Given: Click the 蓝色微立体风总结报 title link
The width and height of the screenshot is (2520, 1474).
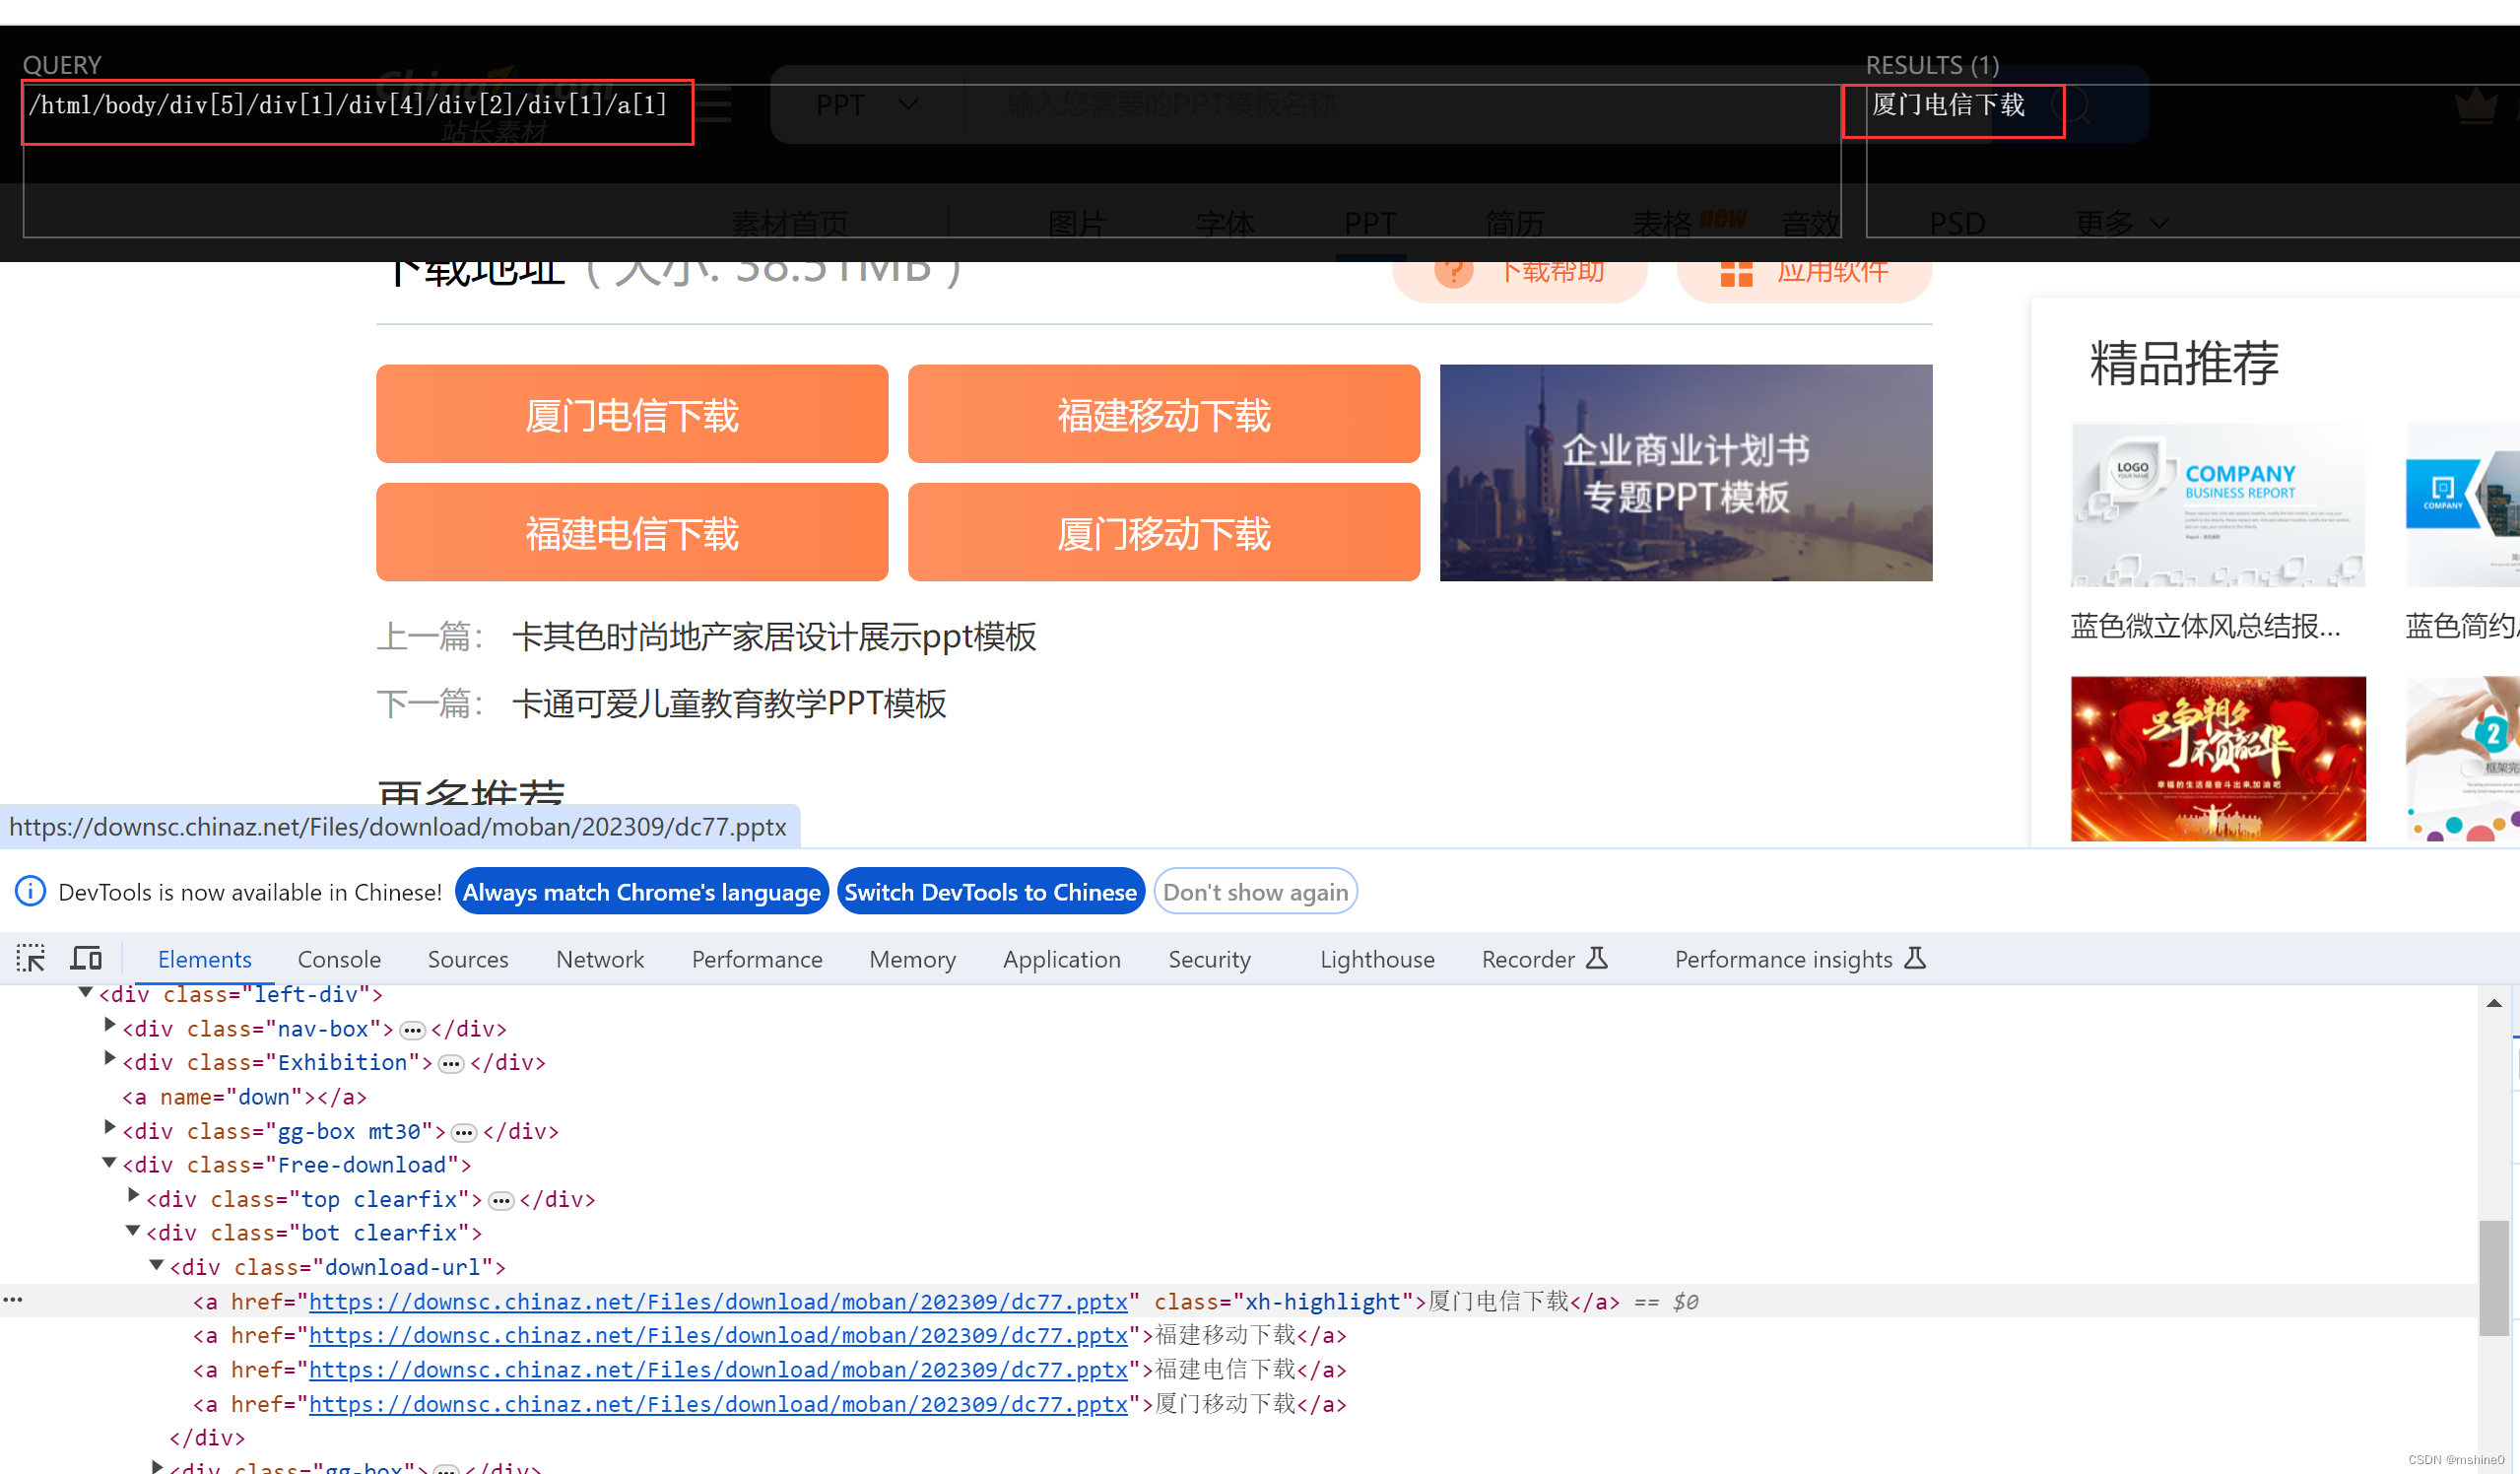Looking at the screenshot, I should click(2205, 626).
